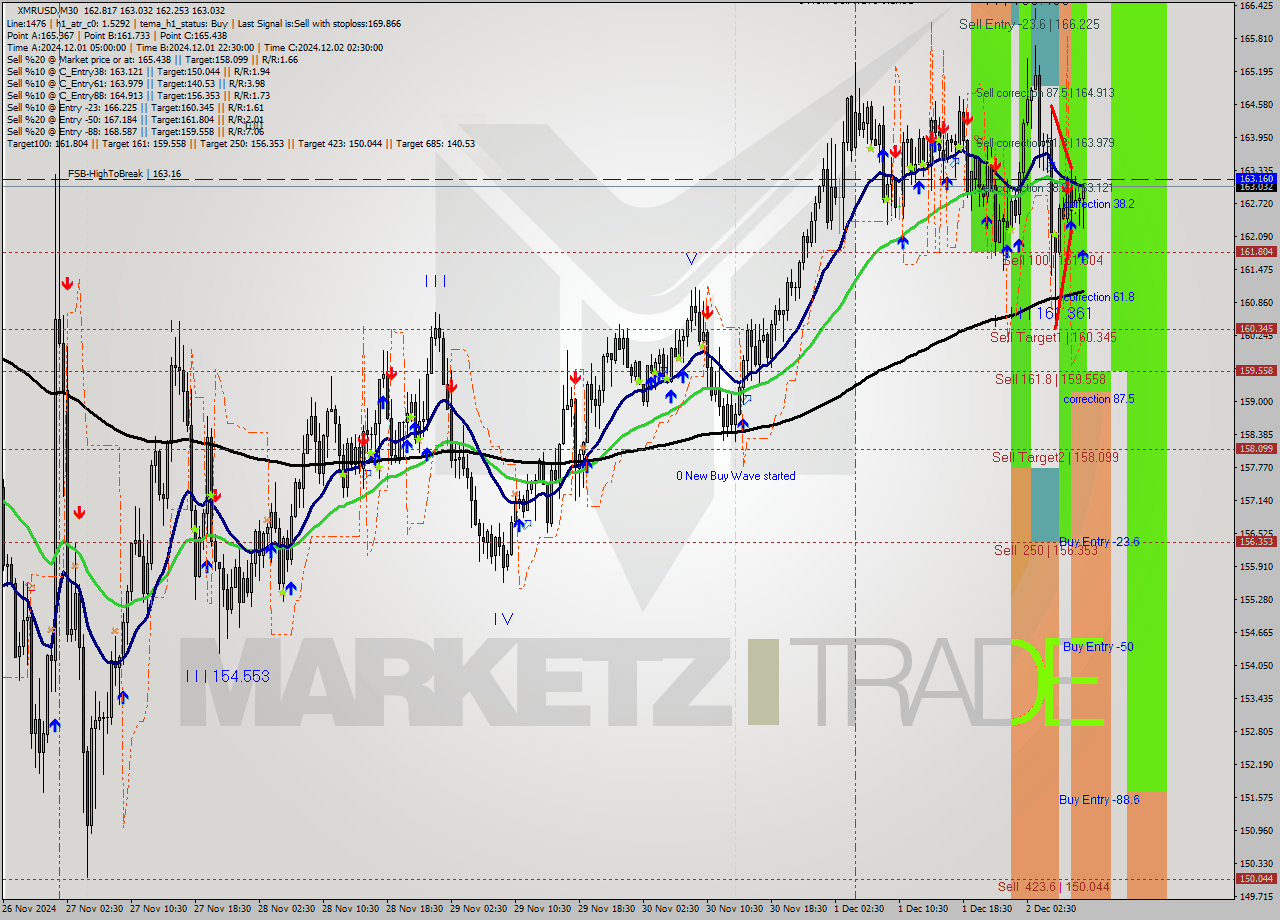Click the blue 'correction 61.8' label
Screen dimensions: 1280x920
pyautogui.click(x=1098, y=297)
